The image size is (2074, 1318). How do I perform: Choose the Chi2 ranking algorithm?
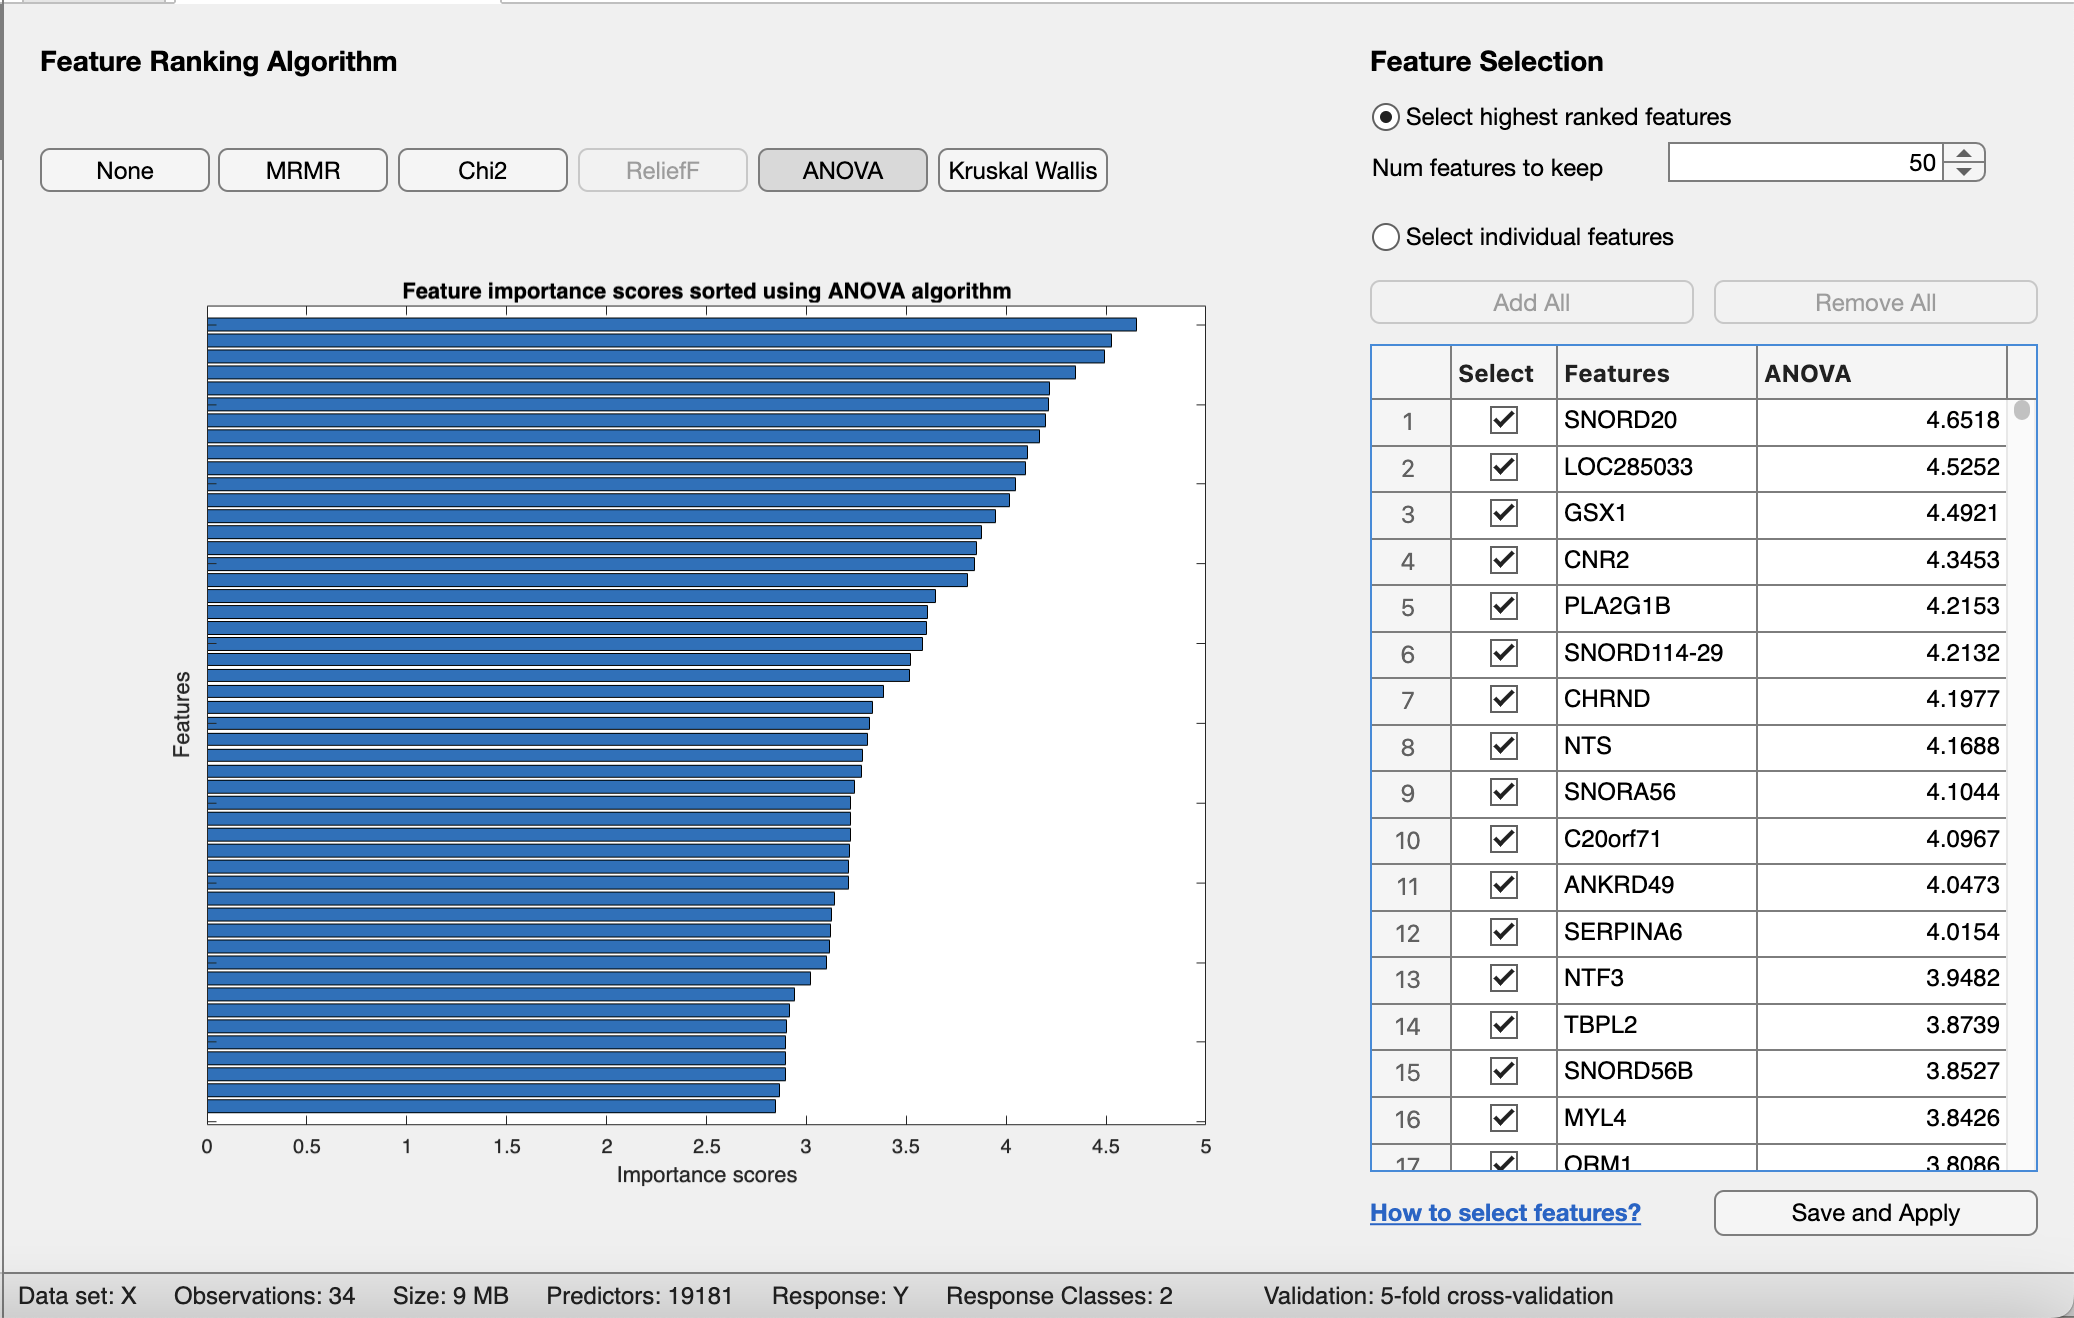point(482,170)
